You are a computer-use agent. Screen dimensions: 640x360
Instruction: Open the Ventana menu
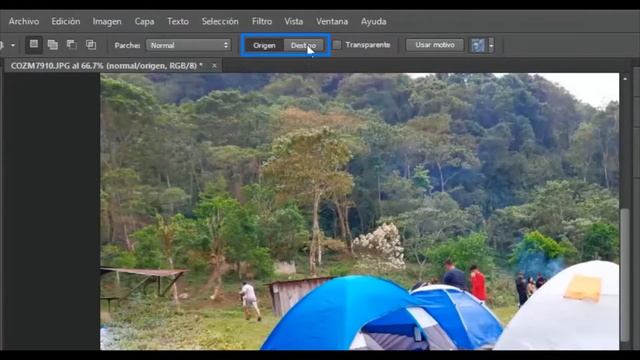tap(332, 21)
